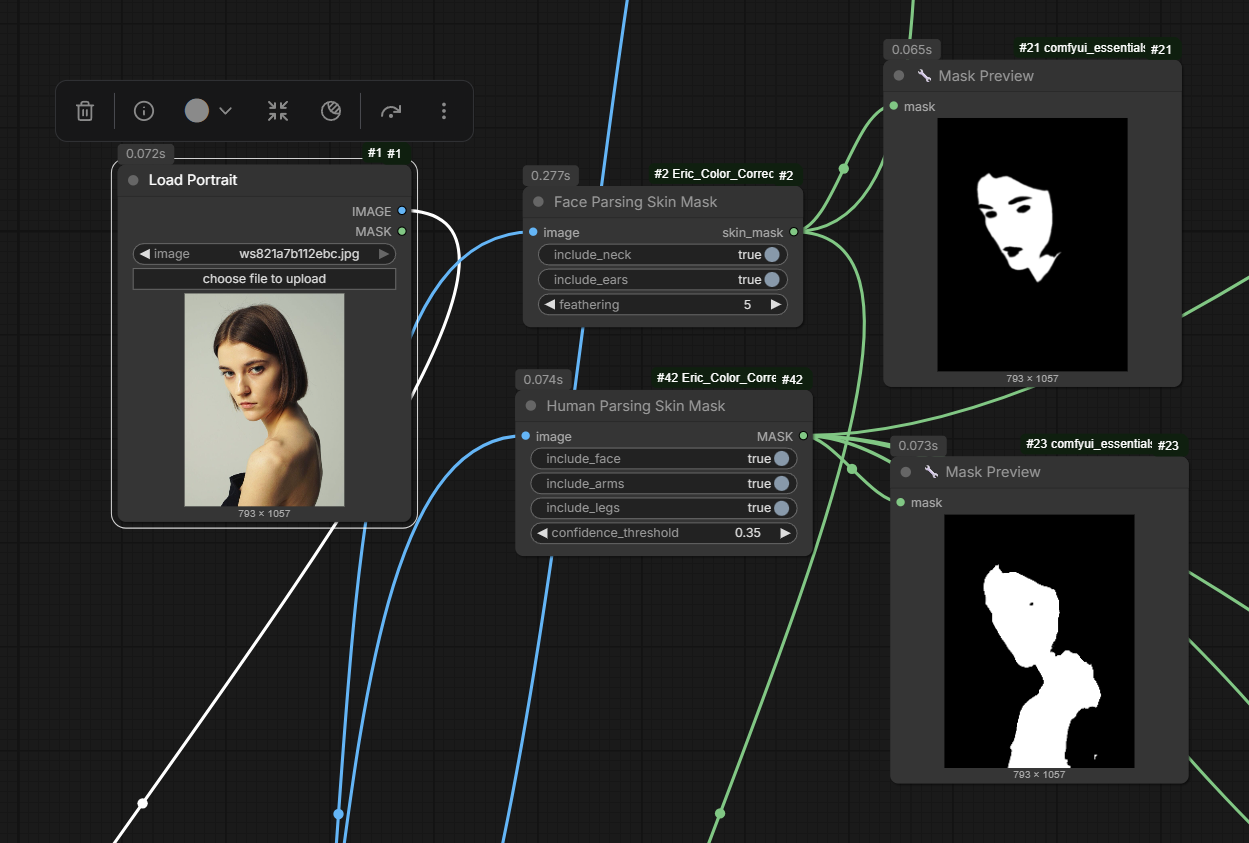Click collapse dot on Mask Preview #23
1249x843 pixels.
tap(906, 472)
